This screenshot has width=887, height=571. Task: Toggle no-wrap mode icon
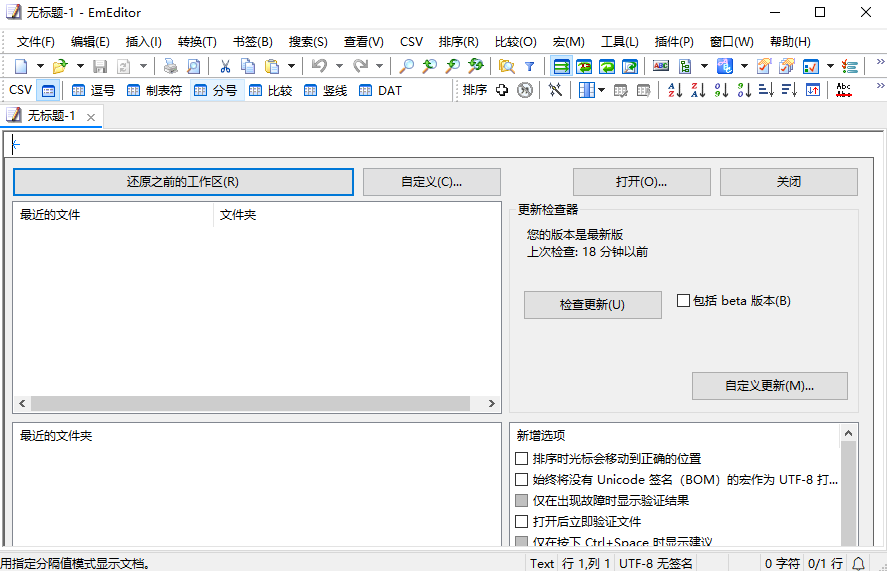561,66
